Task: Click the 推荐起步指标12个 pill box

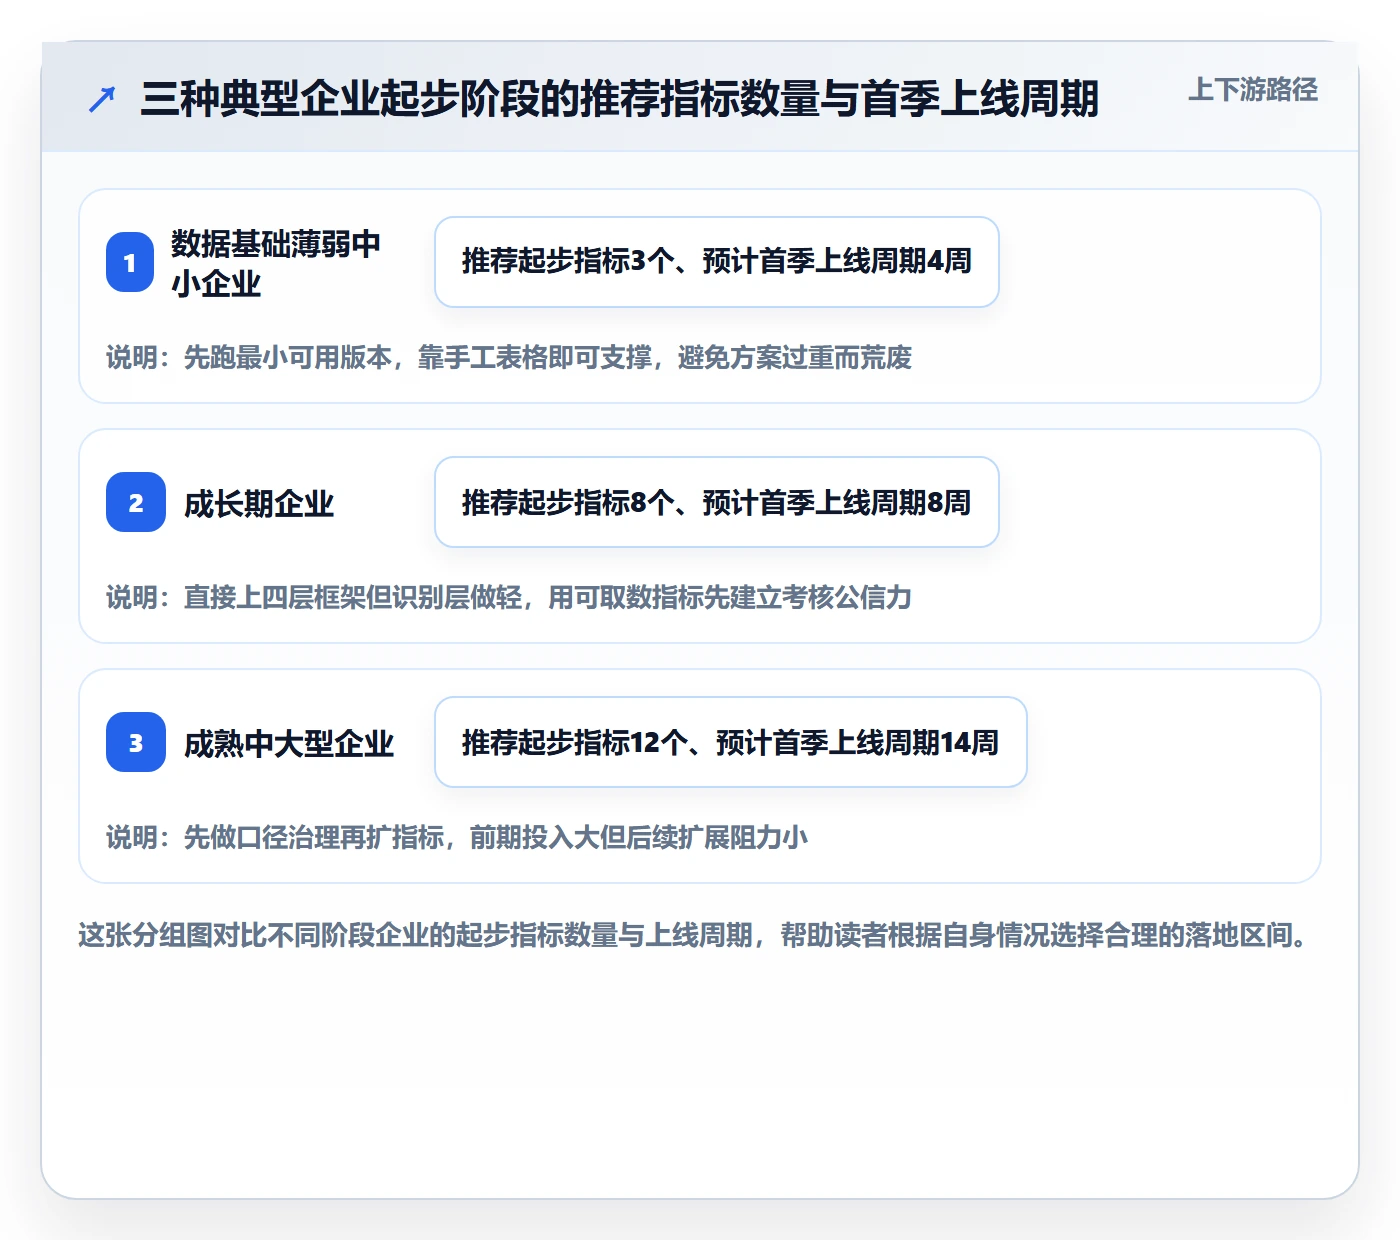Action: (x=731, y=742)
